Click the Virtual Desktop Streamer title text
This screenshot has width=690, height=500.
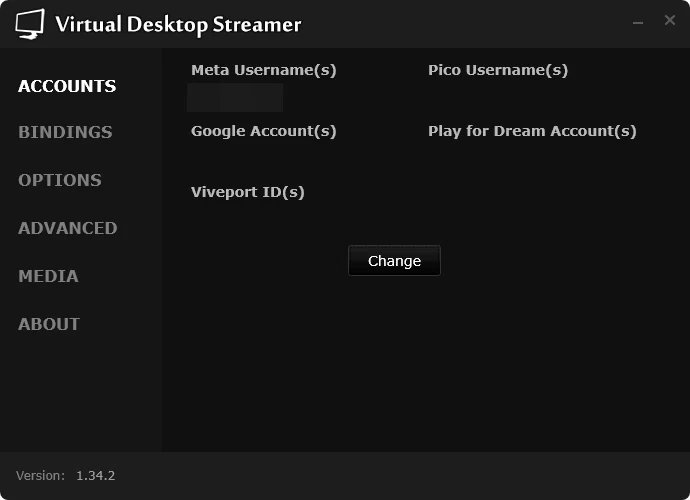click(x=178, y=25)
